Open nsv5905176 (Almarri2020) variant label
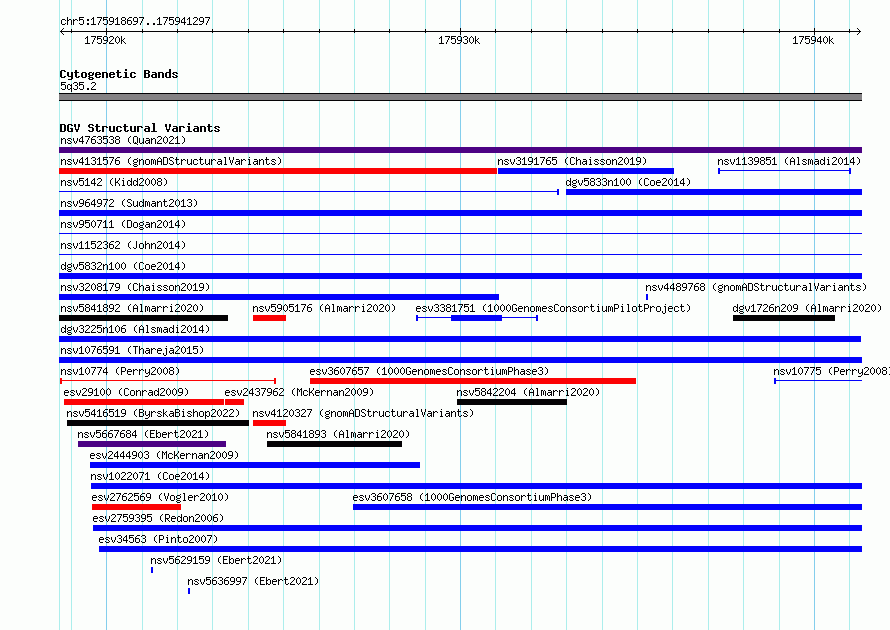This screenshot has height=630, width=890. [324, 308]
